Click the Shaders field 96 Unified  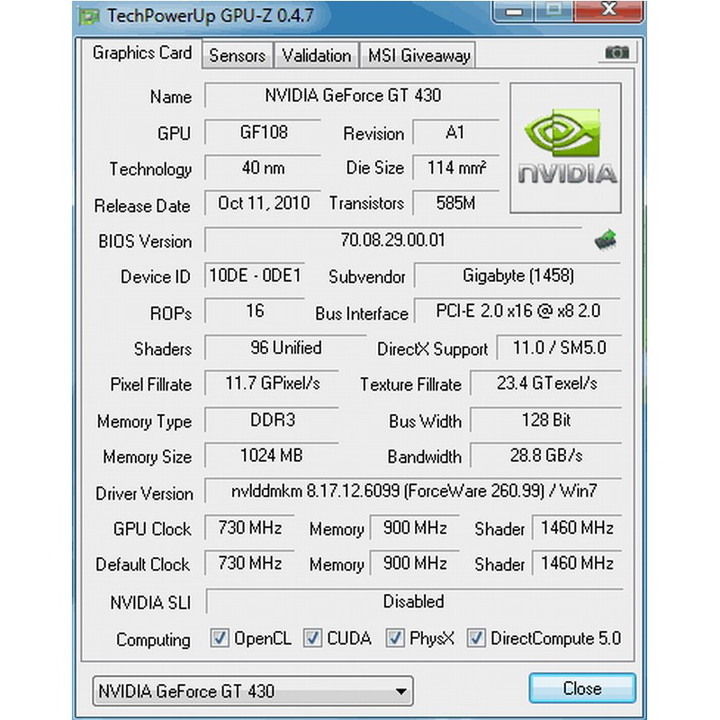pyautogui.click(x=286, y=348)
